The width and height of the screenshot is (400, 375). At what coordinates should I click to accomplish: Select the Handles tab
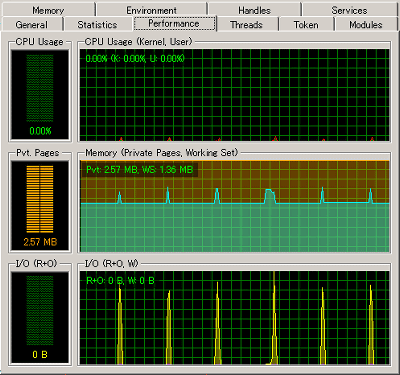[254, 10]
